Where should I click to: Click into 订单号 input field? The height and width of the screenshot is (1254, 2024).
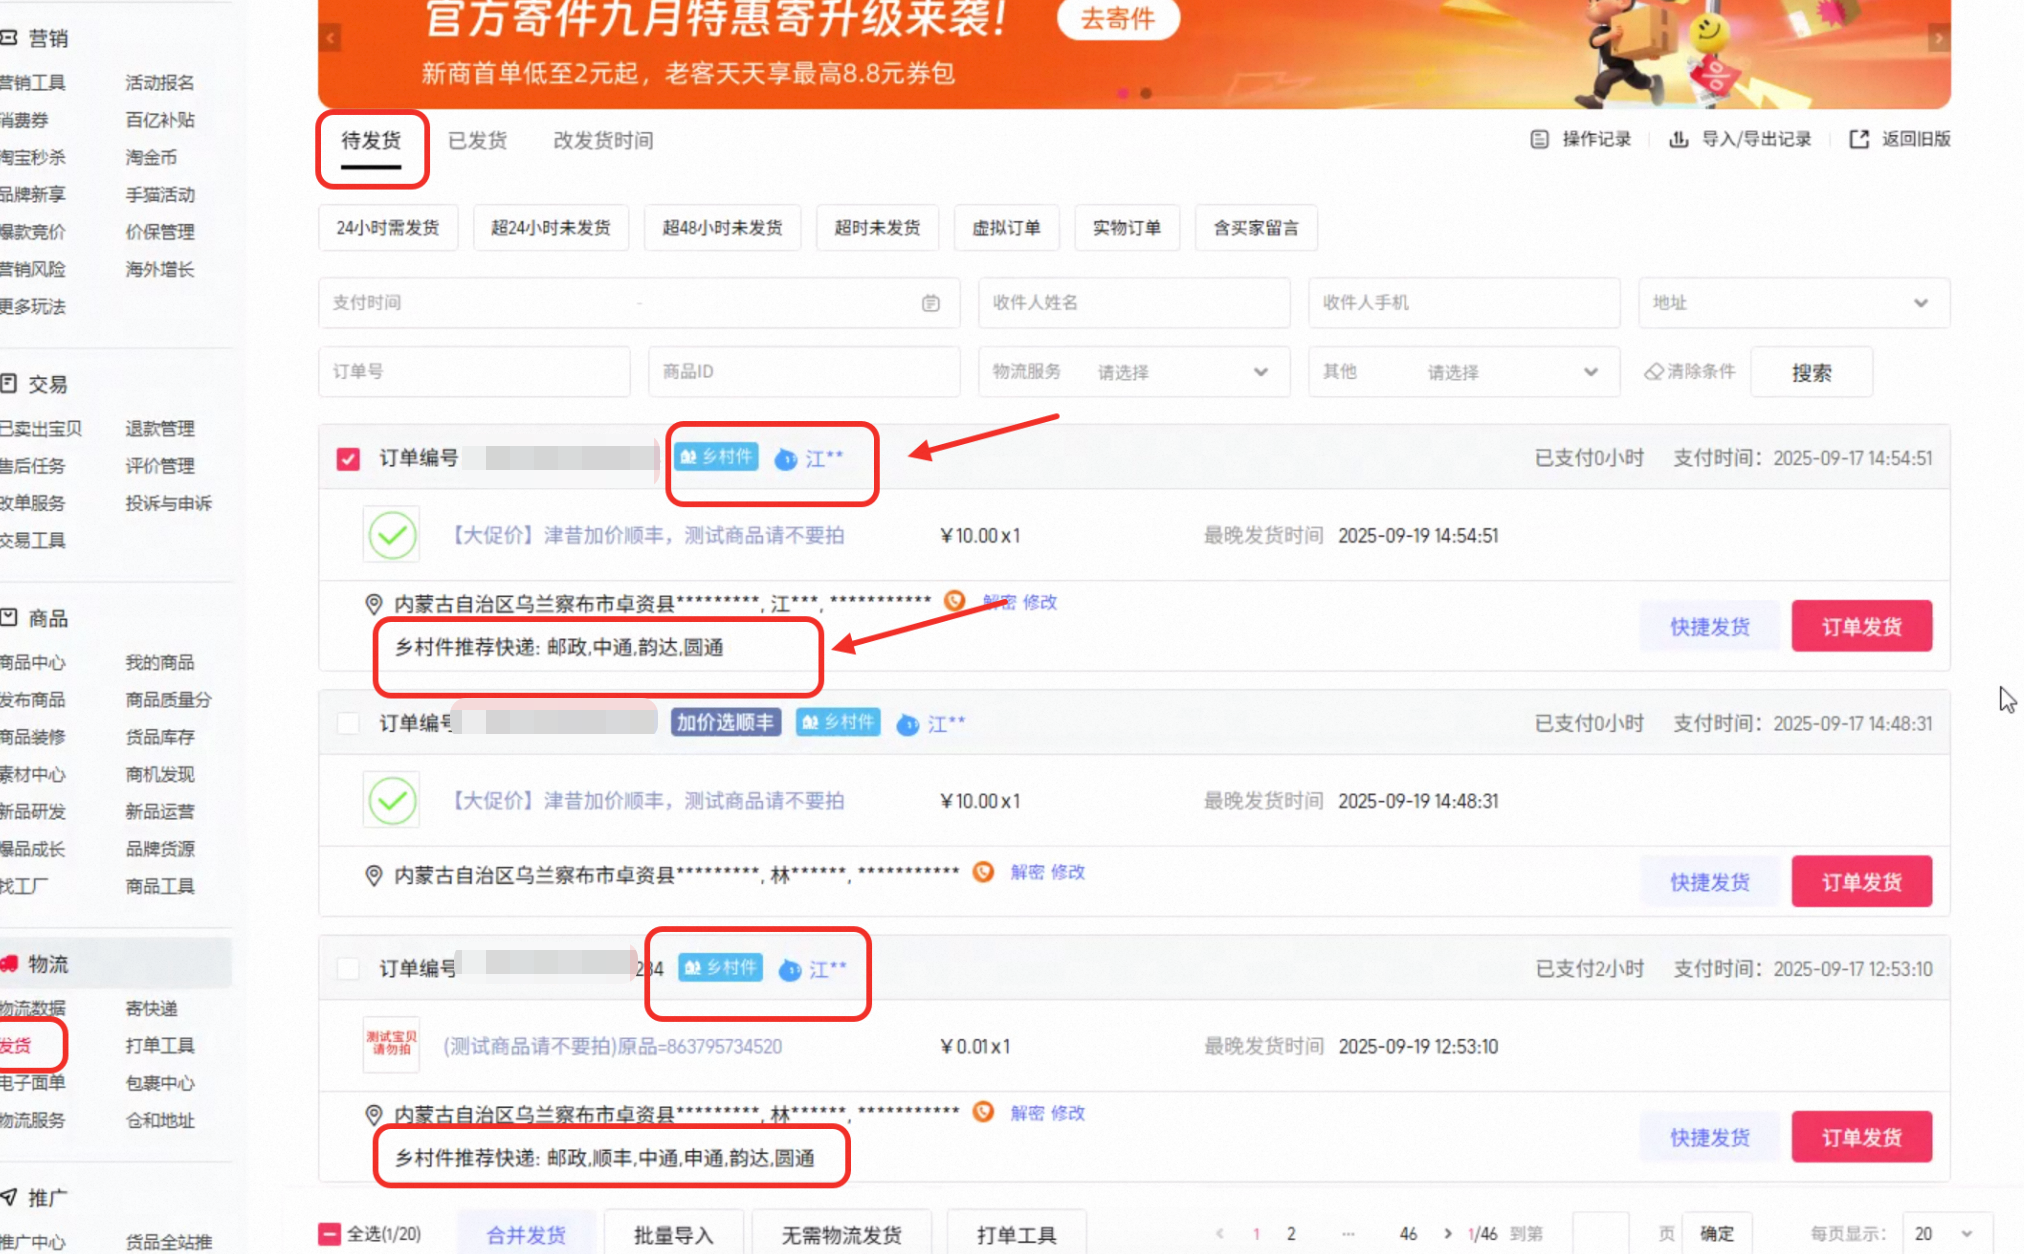(474, 372)
